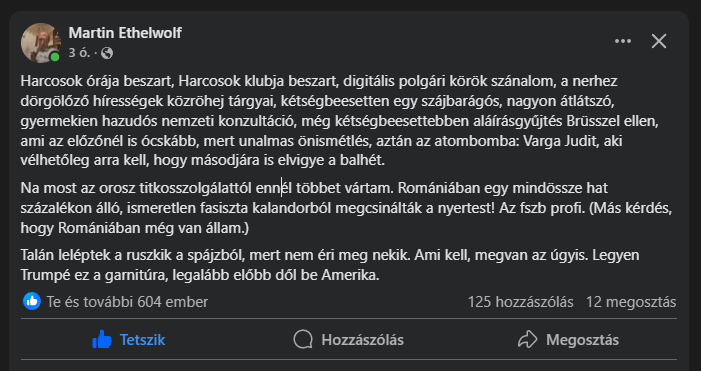Click the first paragraph starting 'Harcosok órája'
The width and height of the screenshot is (701, 371).
point(341,121)
